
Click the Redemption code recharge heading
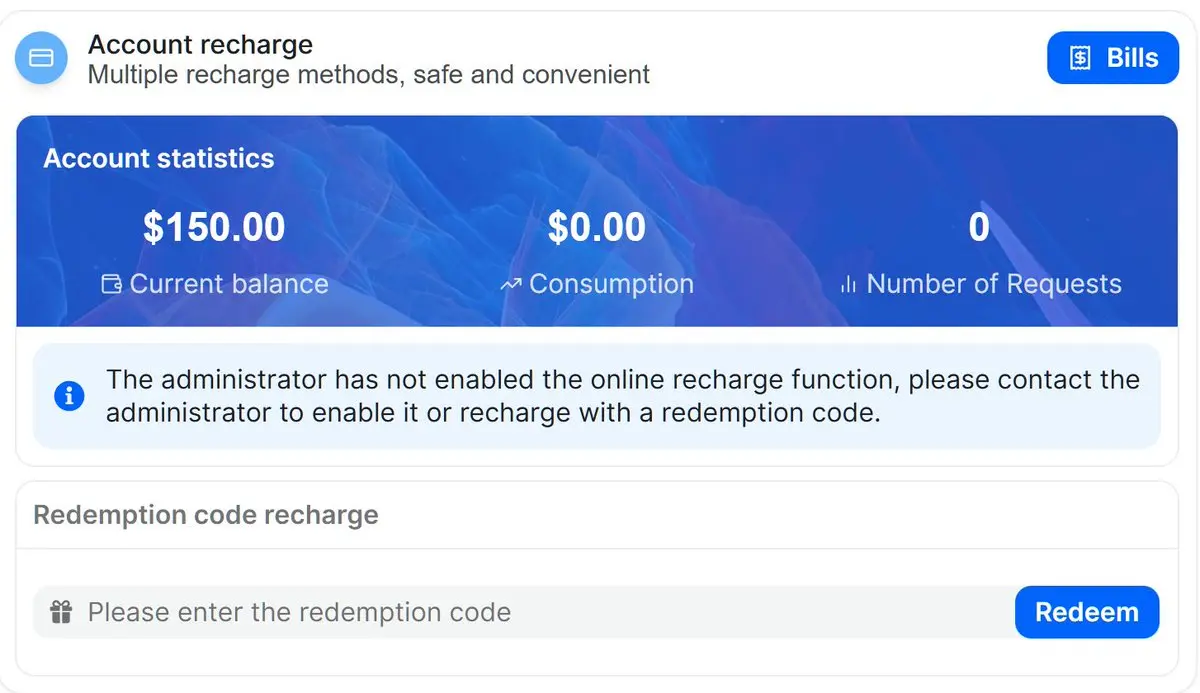[x=206, y=515]
